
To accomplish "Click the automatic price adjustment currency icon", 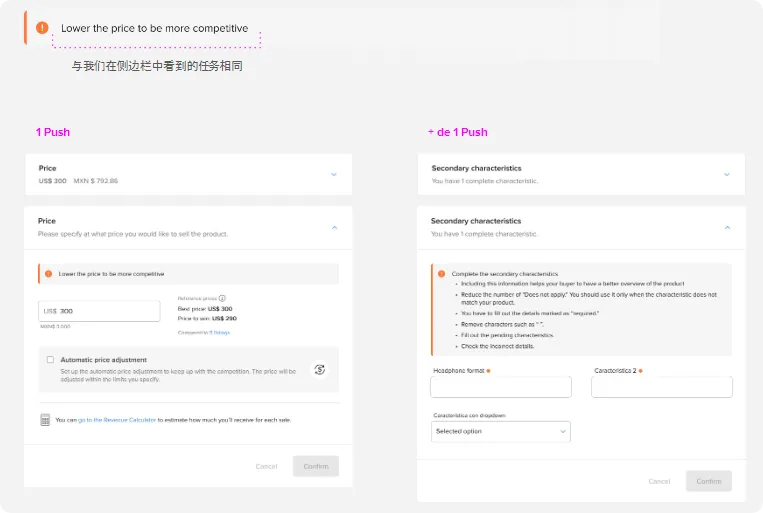I will coord(319,369).
